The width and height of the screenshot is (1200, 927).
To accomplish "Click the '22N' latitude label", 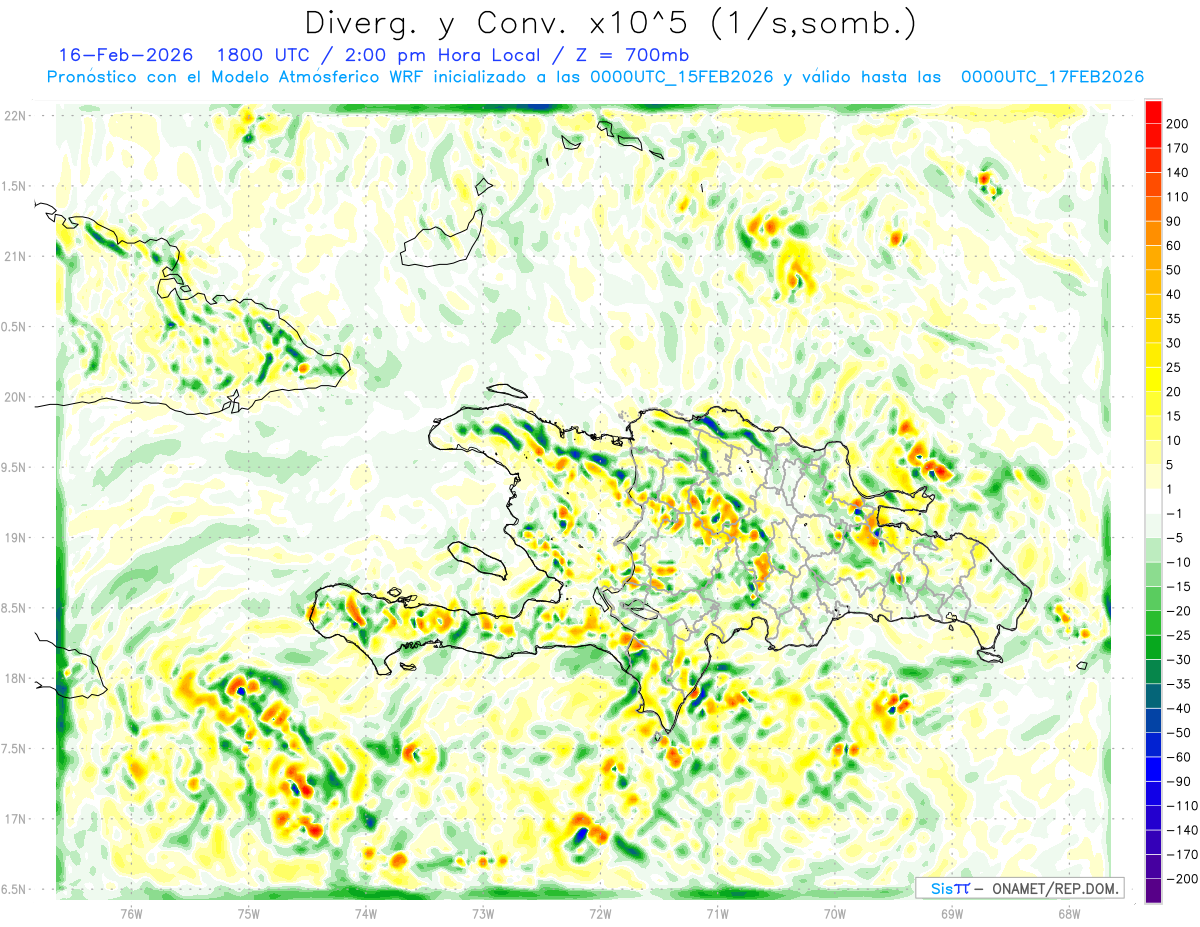I will (15, 116).
